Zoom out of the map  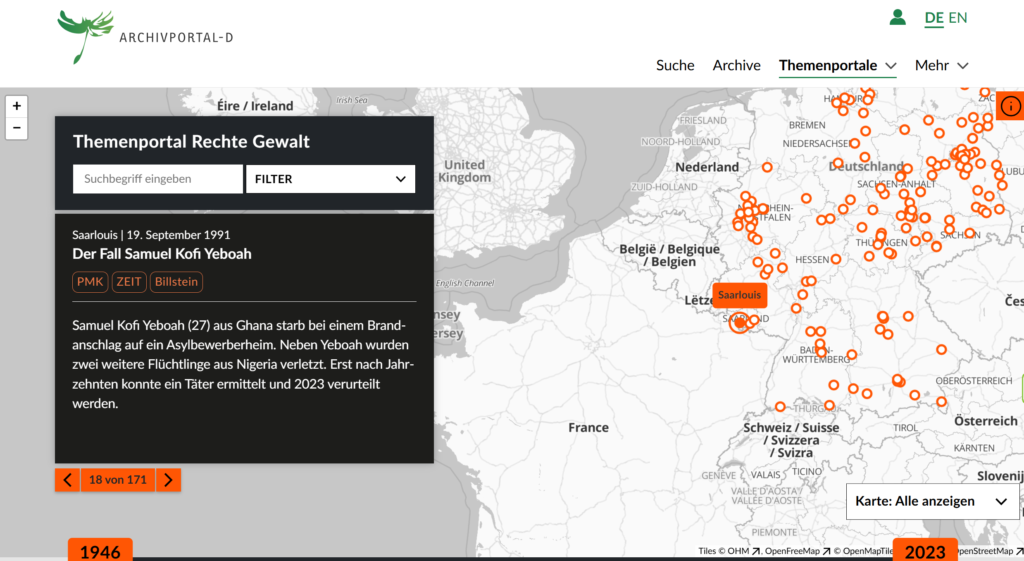[x=17, y=128]
